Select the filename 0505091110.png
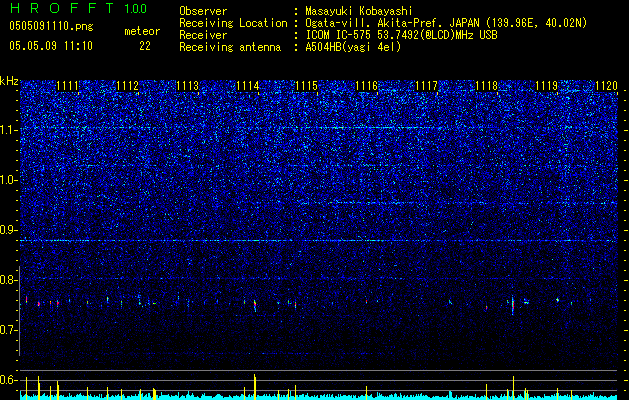 (51, 26)
